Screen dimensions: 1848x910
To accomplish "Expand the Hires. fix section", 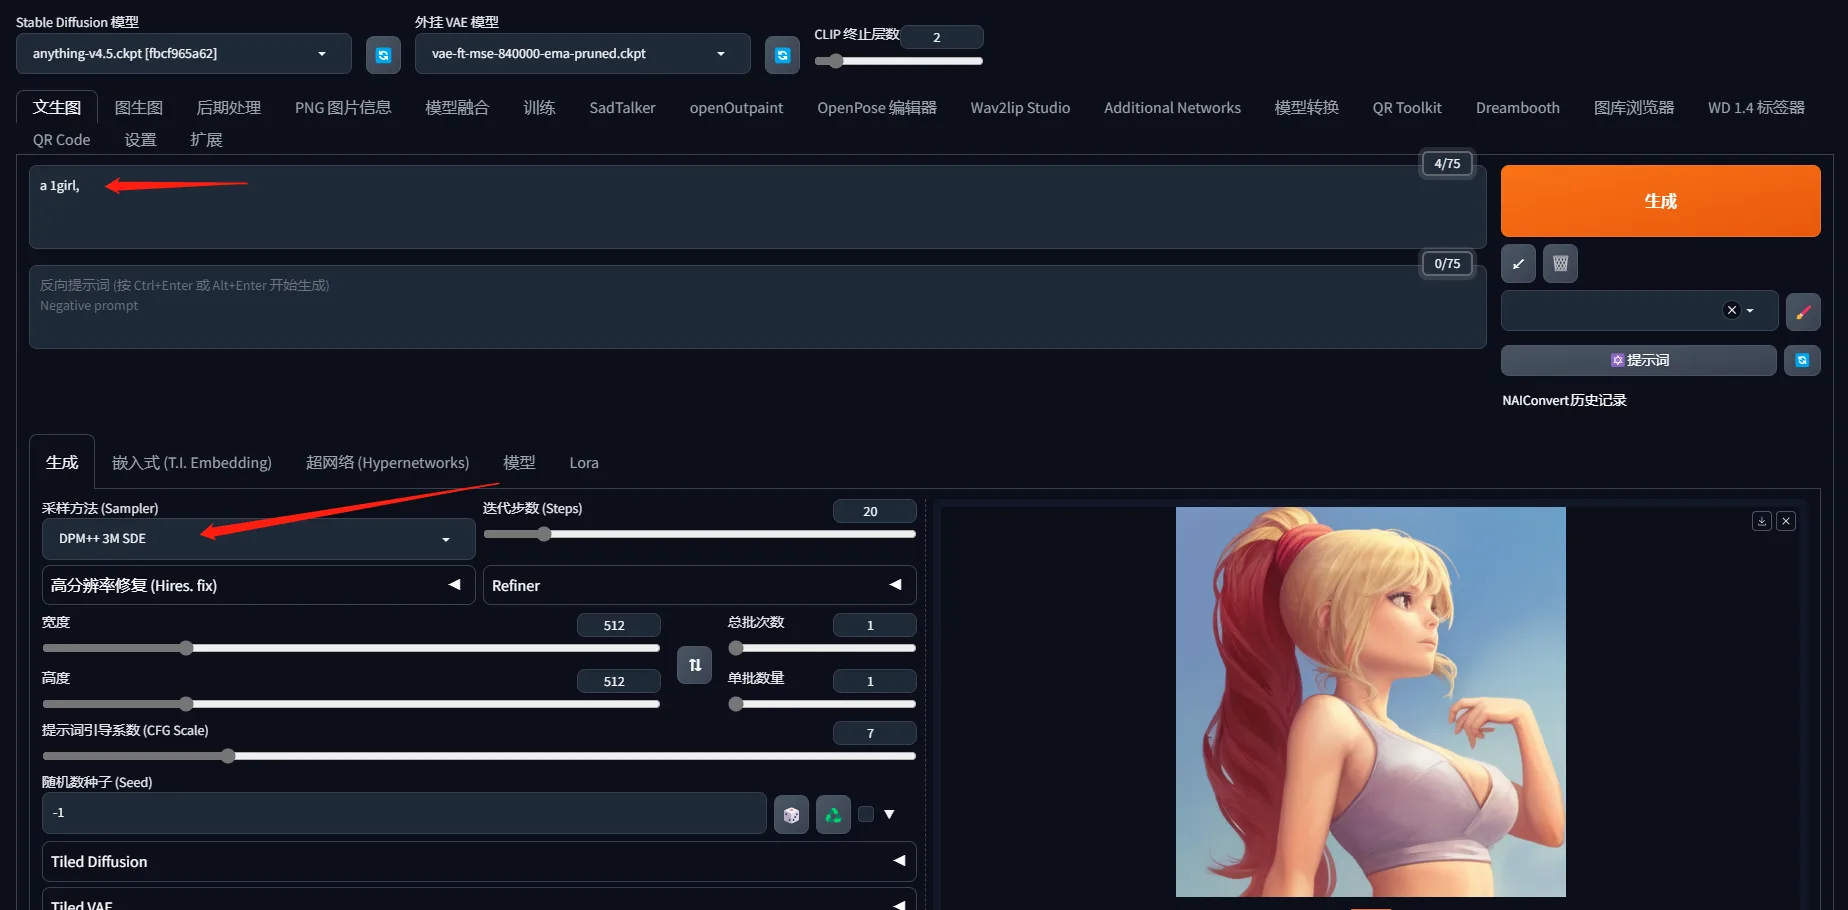I will coord(258,585).
